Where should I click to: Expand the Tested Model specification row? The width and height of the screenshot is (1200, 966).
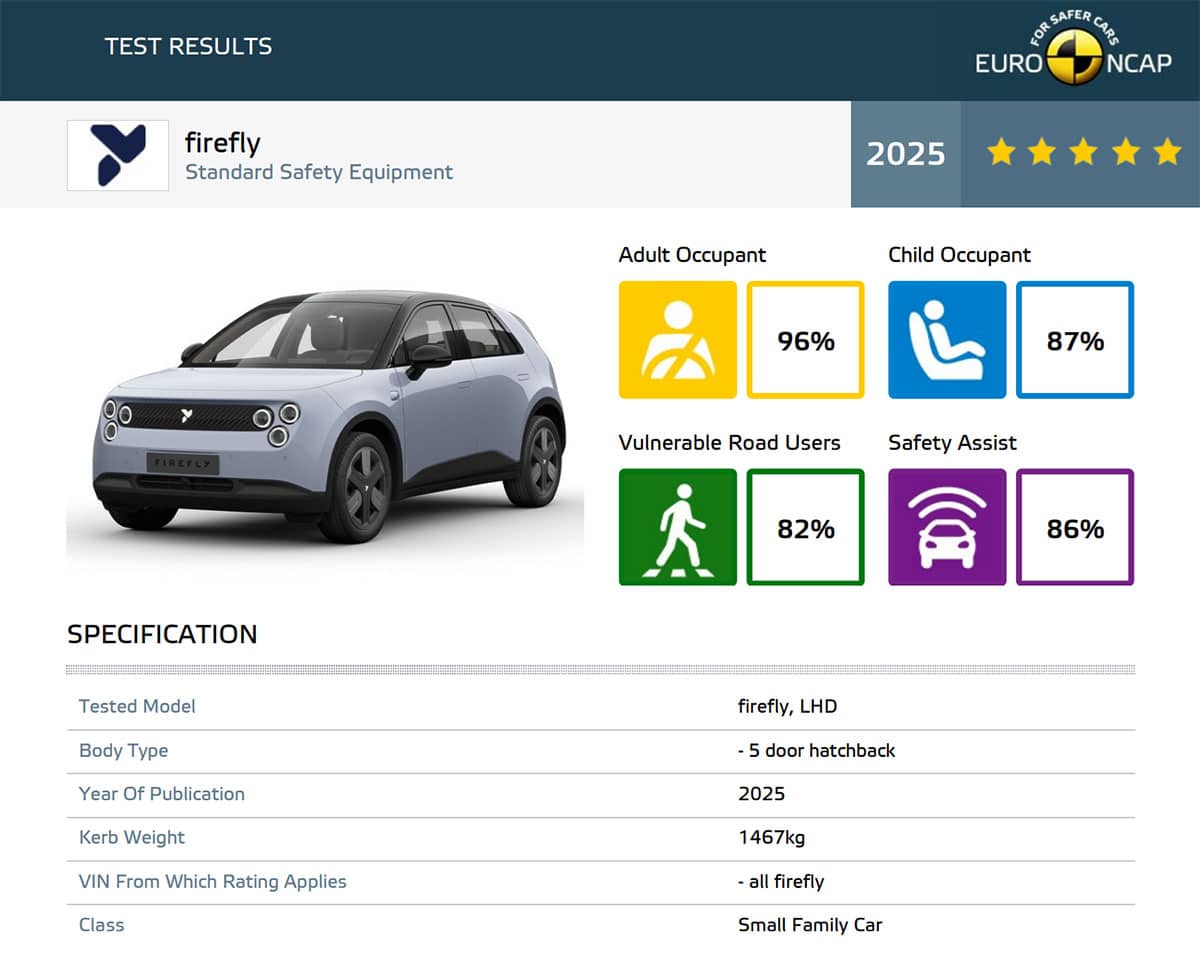pyautogui.click(x=137, y=706)
